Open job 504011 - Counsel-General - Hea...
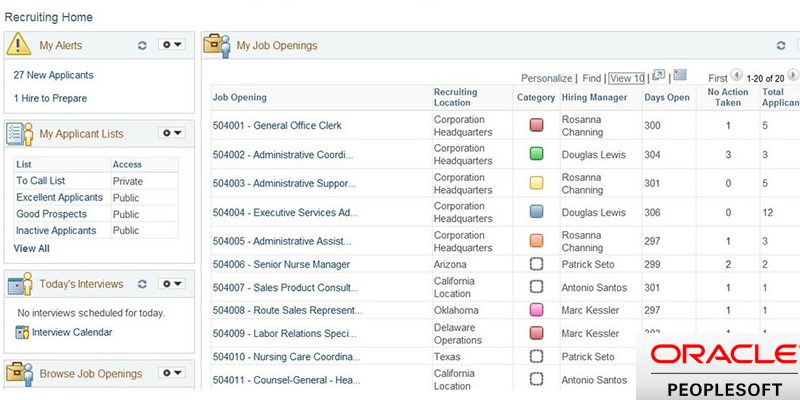800x400 pixels. click(x=286, y=380)
